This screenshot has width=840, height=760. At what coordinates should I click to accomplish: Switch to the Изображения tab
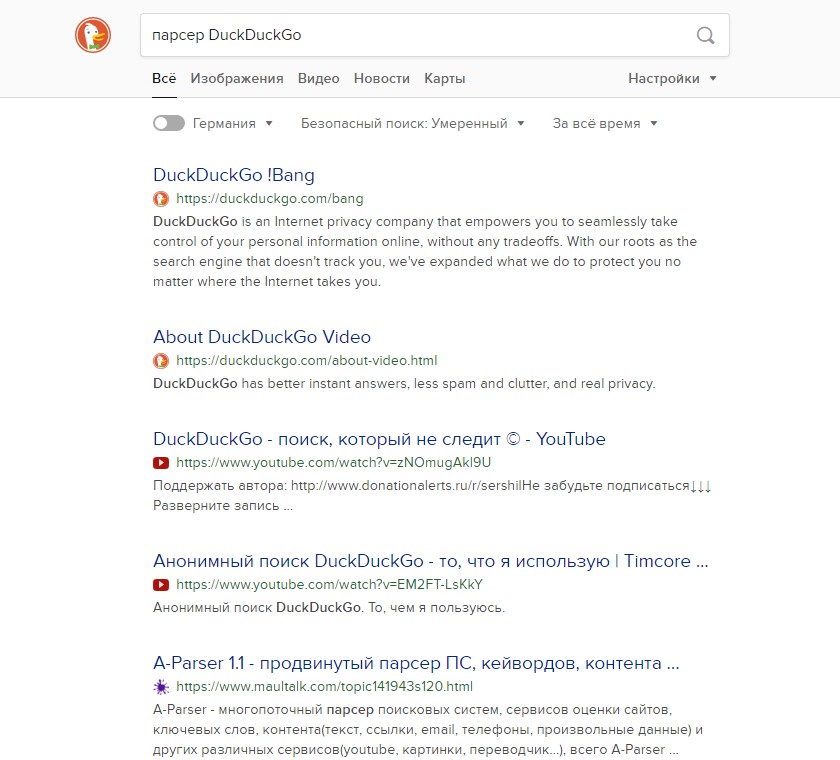(237, 79)
